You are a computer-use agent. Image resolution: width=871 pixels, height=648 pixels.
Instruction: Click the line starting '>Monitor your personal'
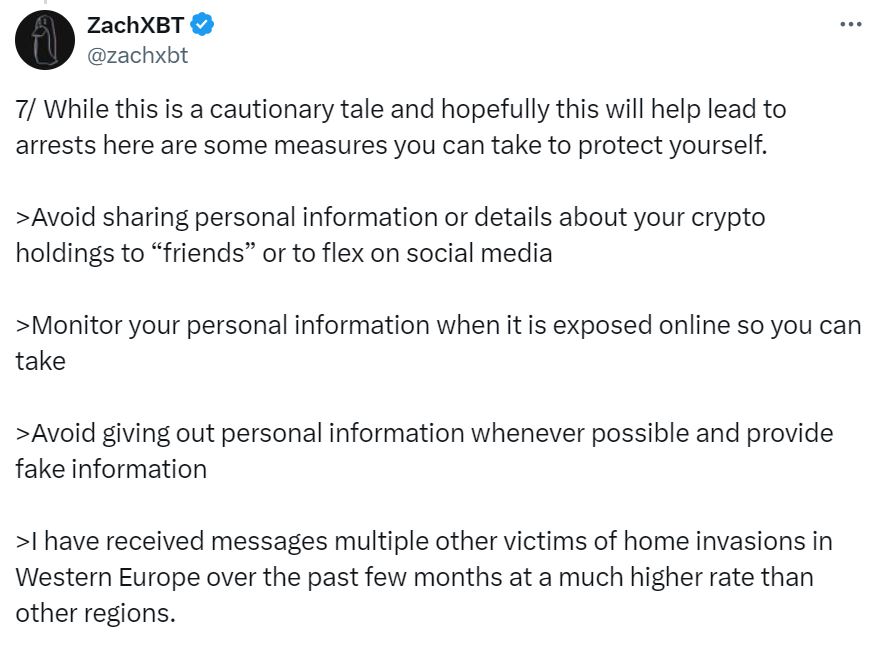pos(438,325)
